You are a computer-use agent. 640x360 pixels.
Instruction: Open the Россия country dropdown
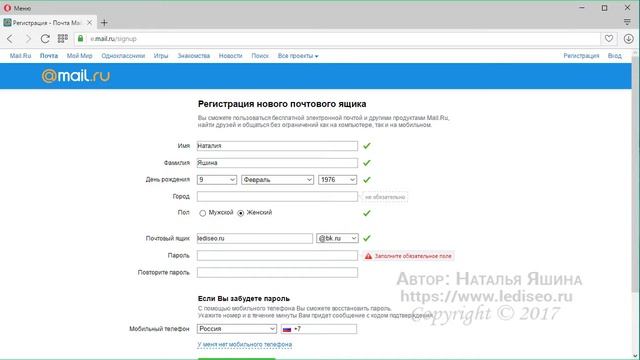(237, 329)
